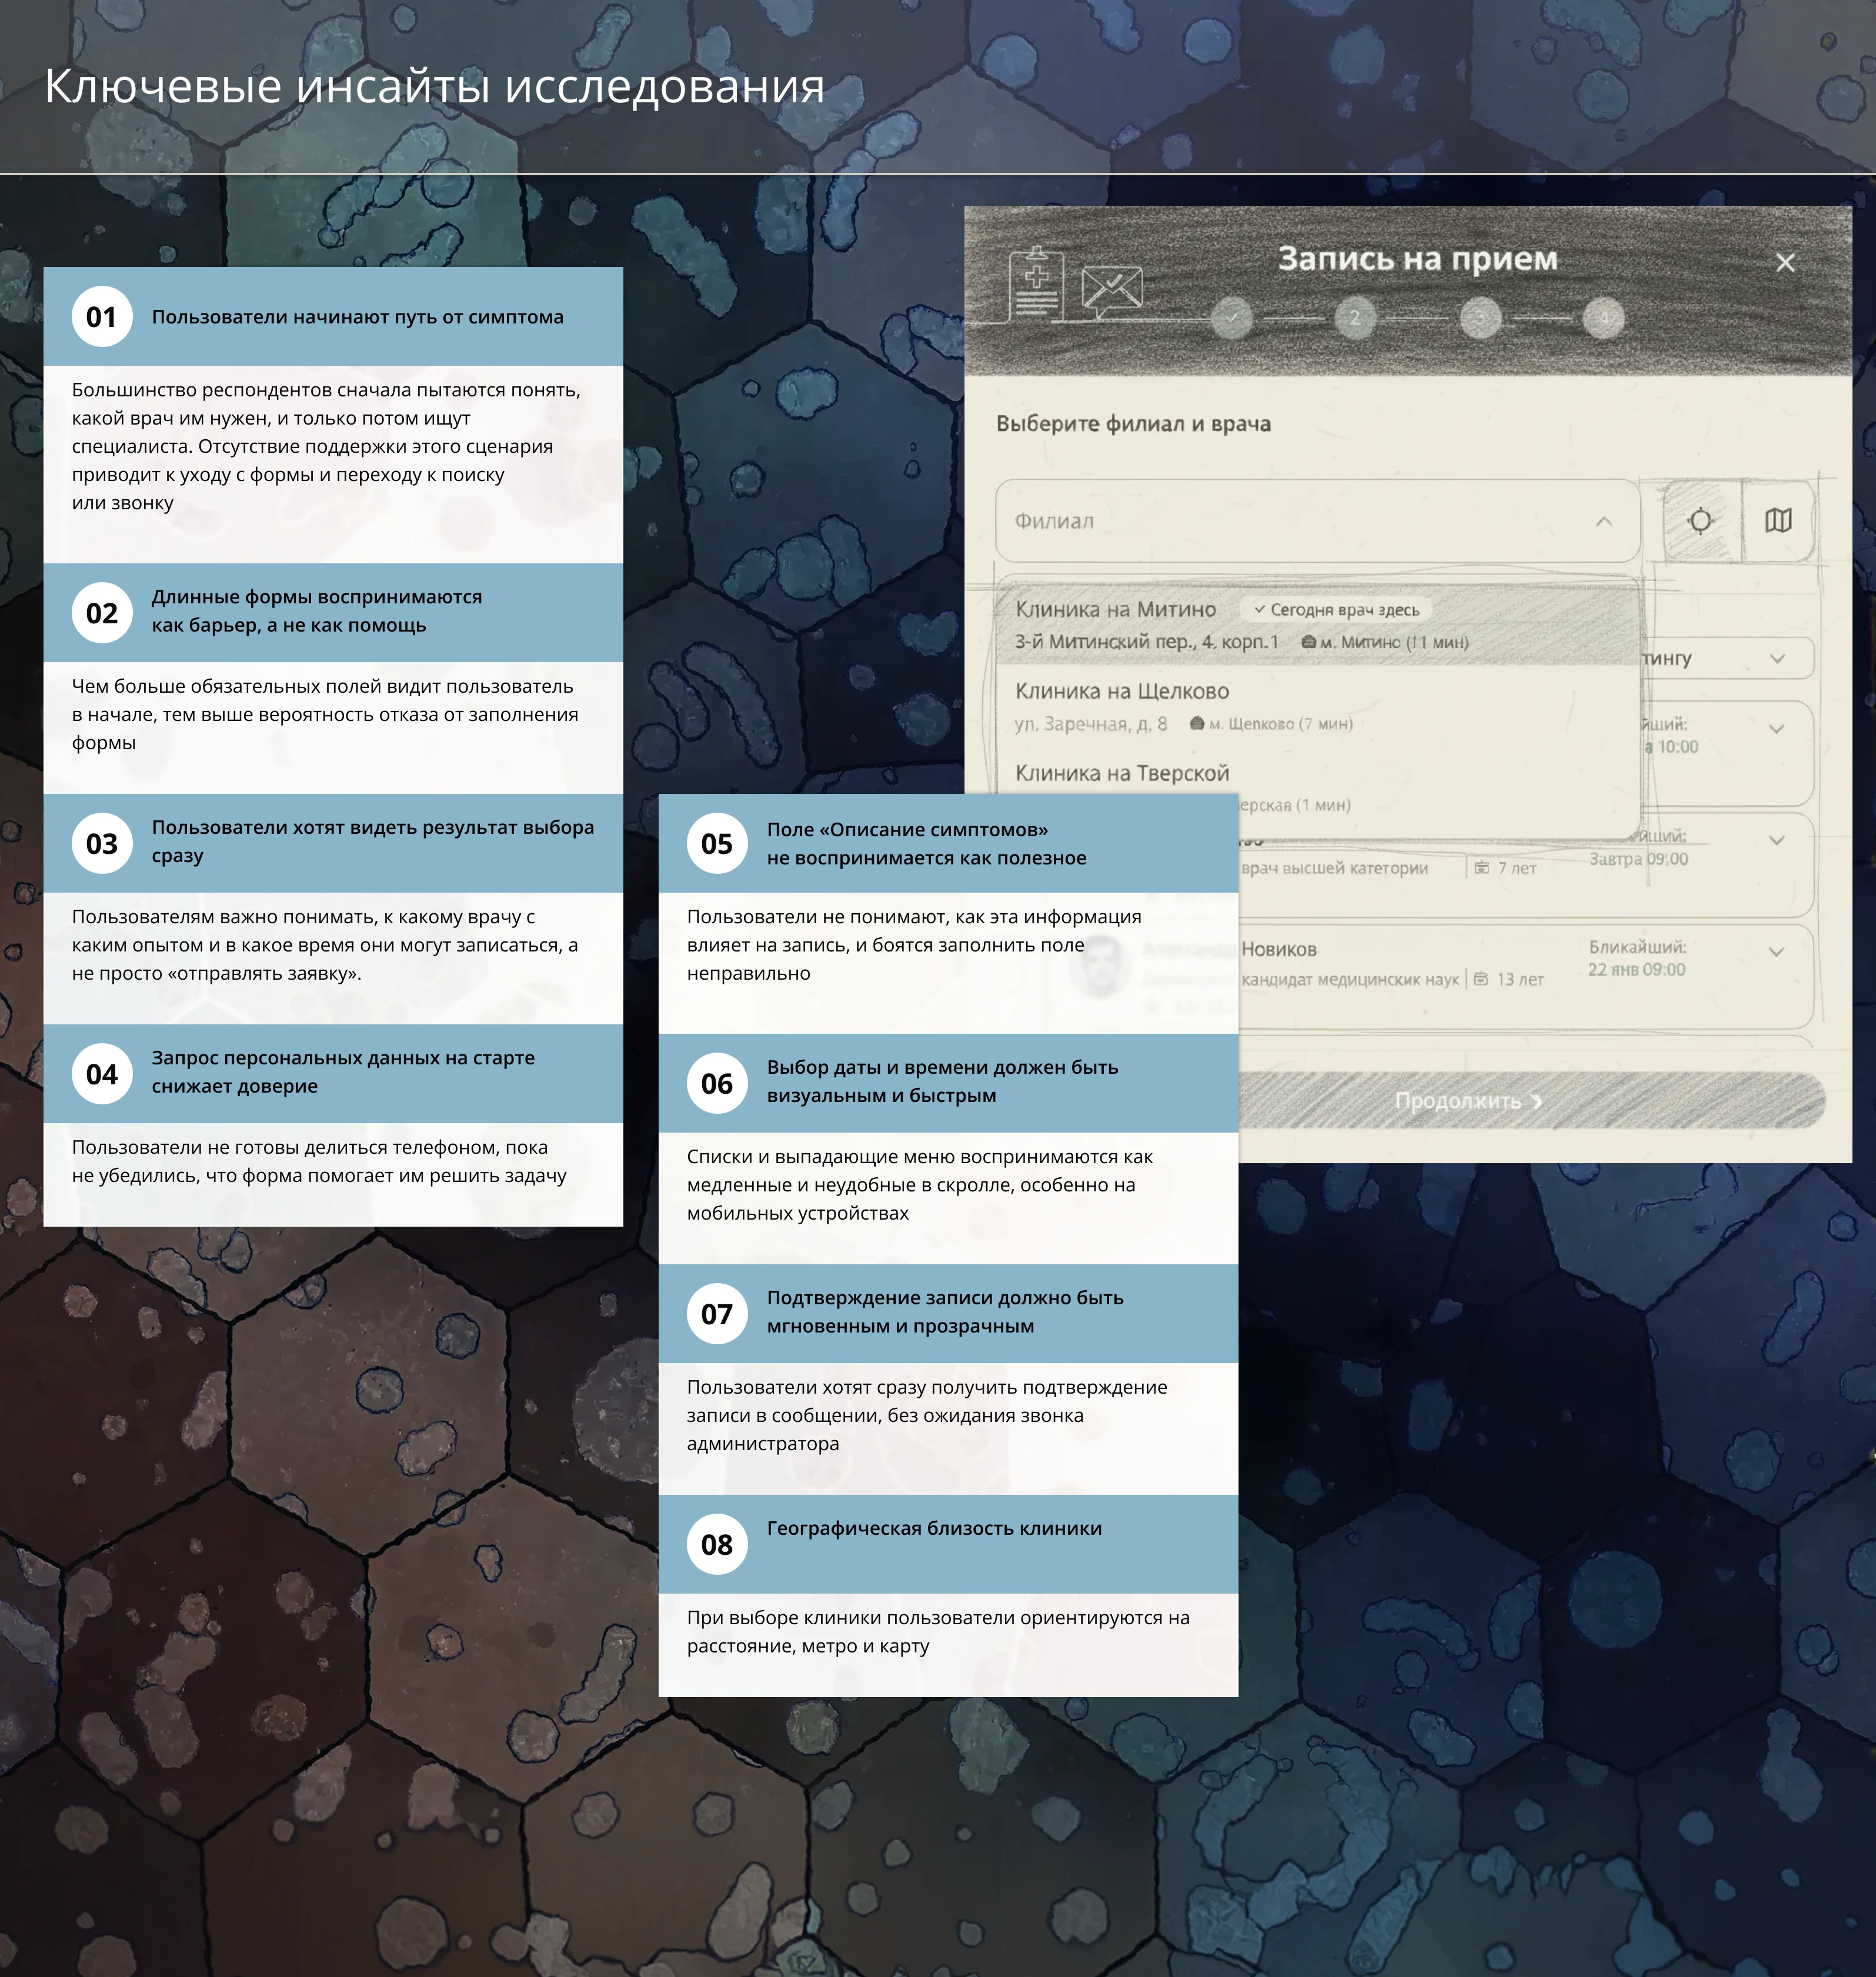1876x1977 pixels.
Task: Click the completed step one checkmark circle
Action: click(1232, 318)
